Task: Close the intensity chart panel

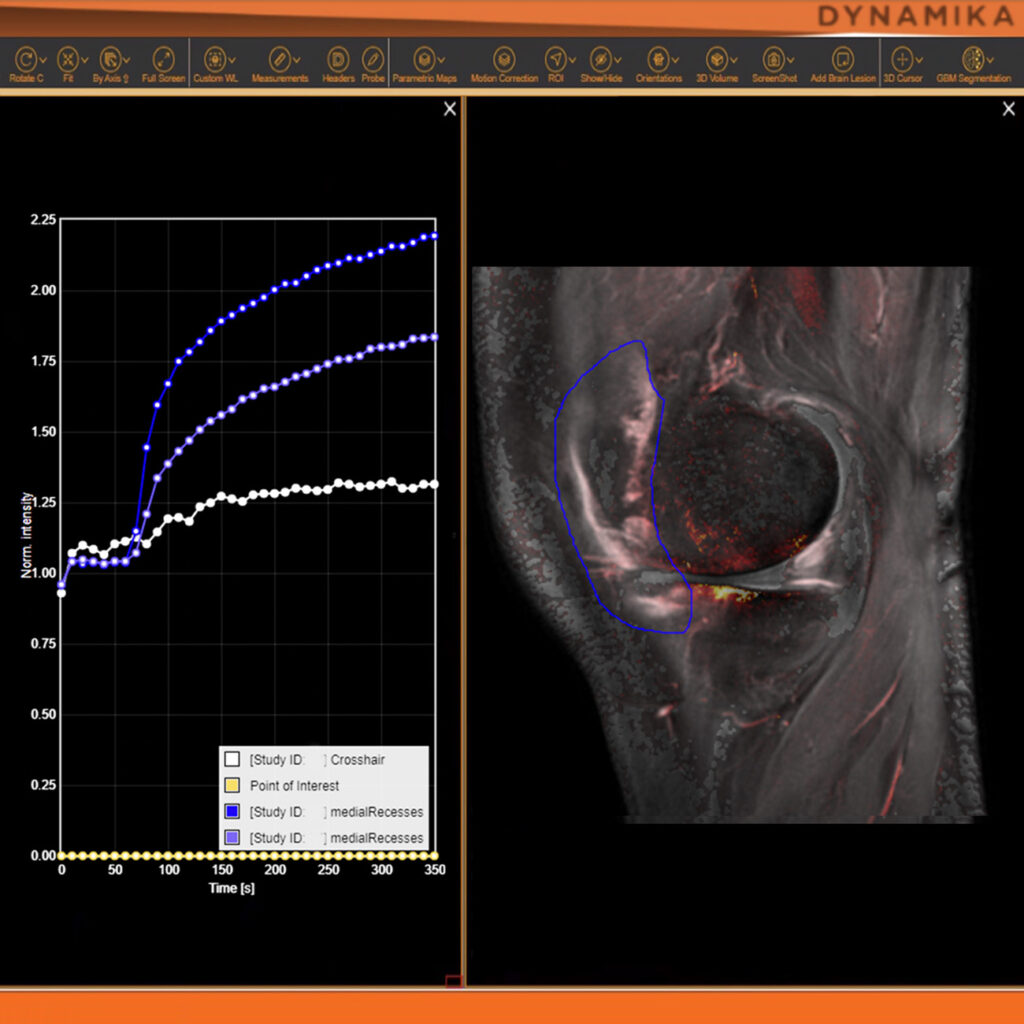Action: pyautogui.click(x=450, y=109)
